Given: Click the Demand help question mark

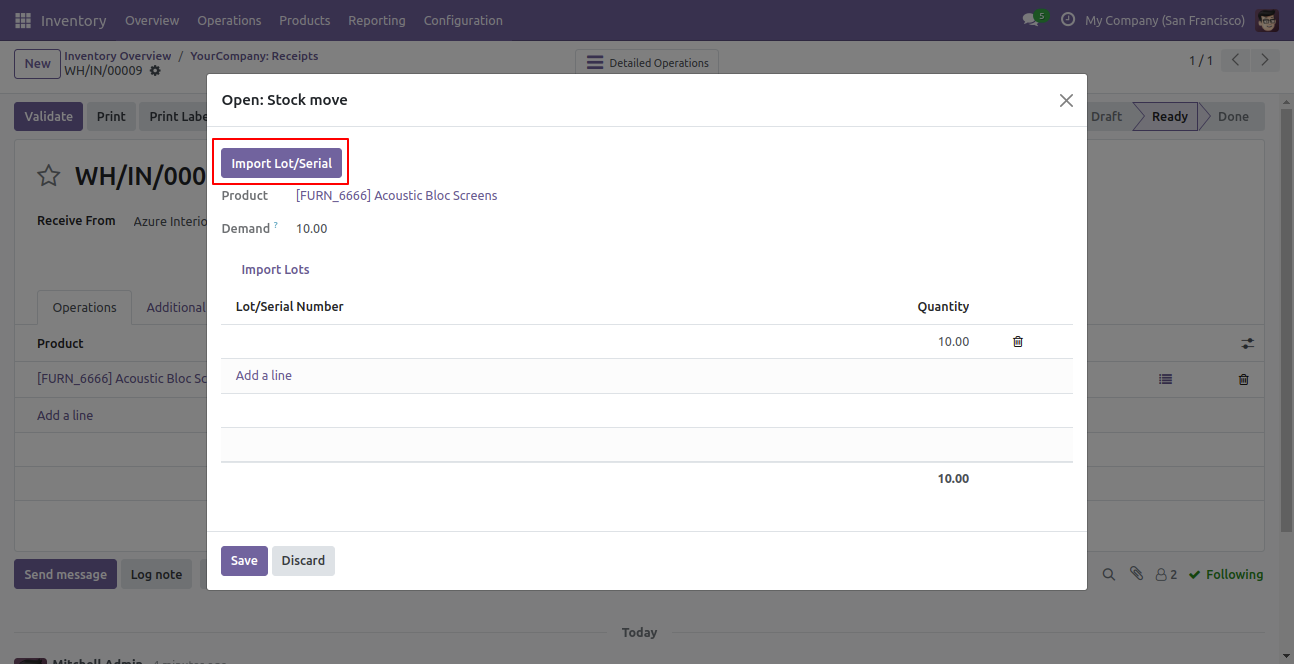Looking at the screenshot, I should coord(276,225).
